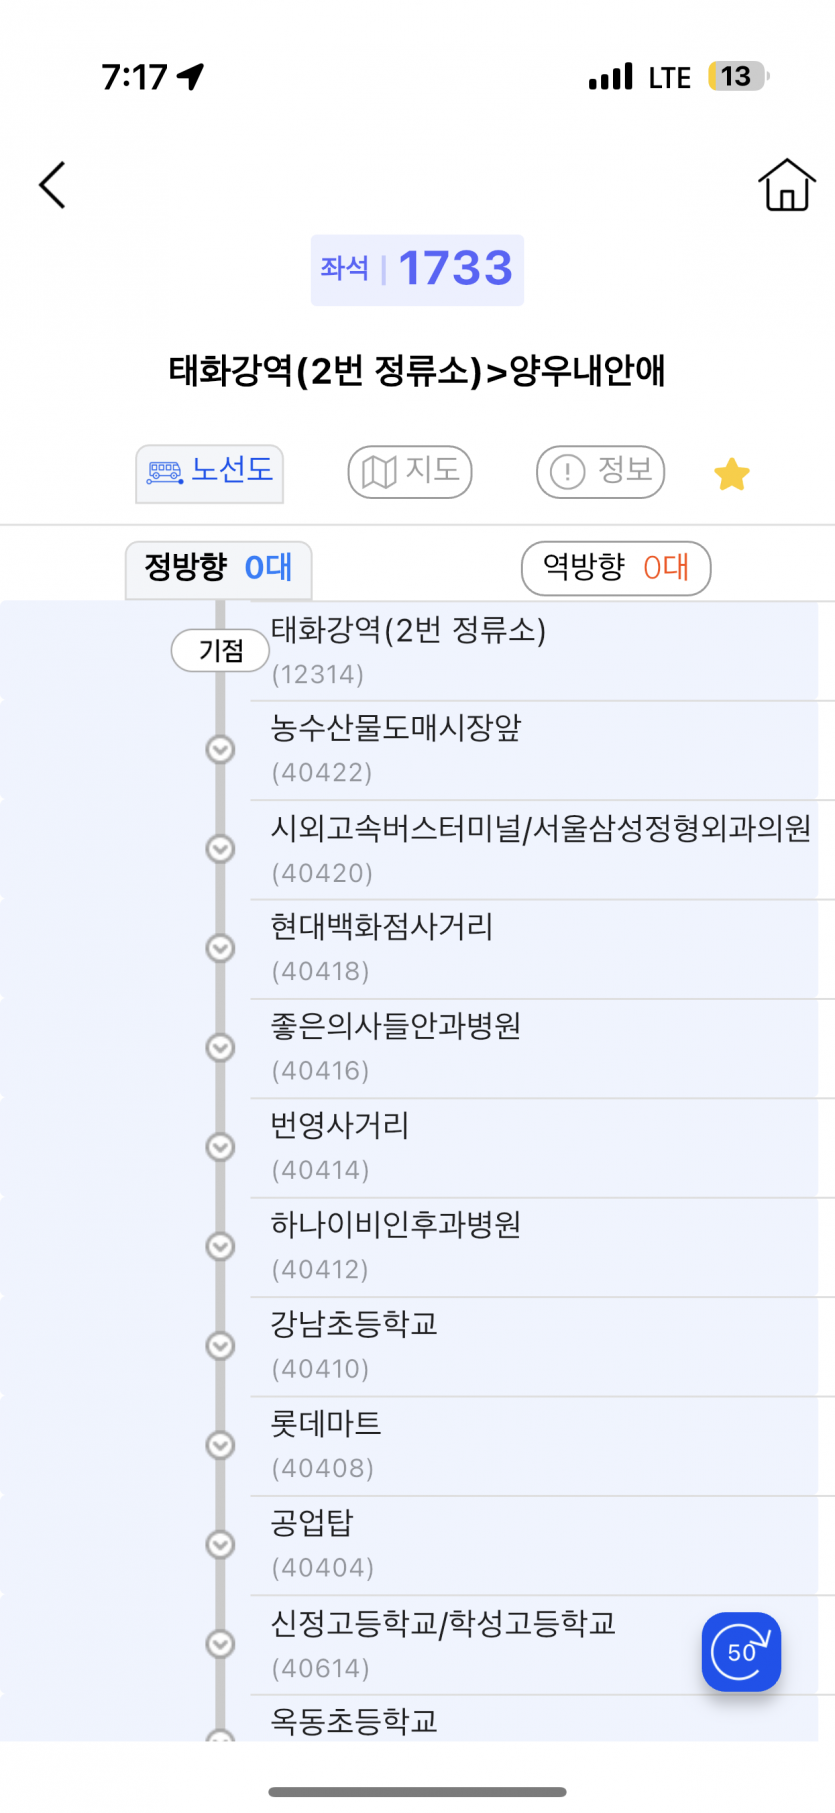The image size is (835, 1813).
Task: Expand the 번영사거리 stop chevron
Action: pyautogui.click(x=220, y=1147)
